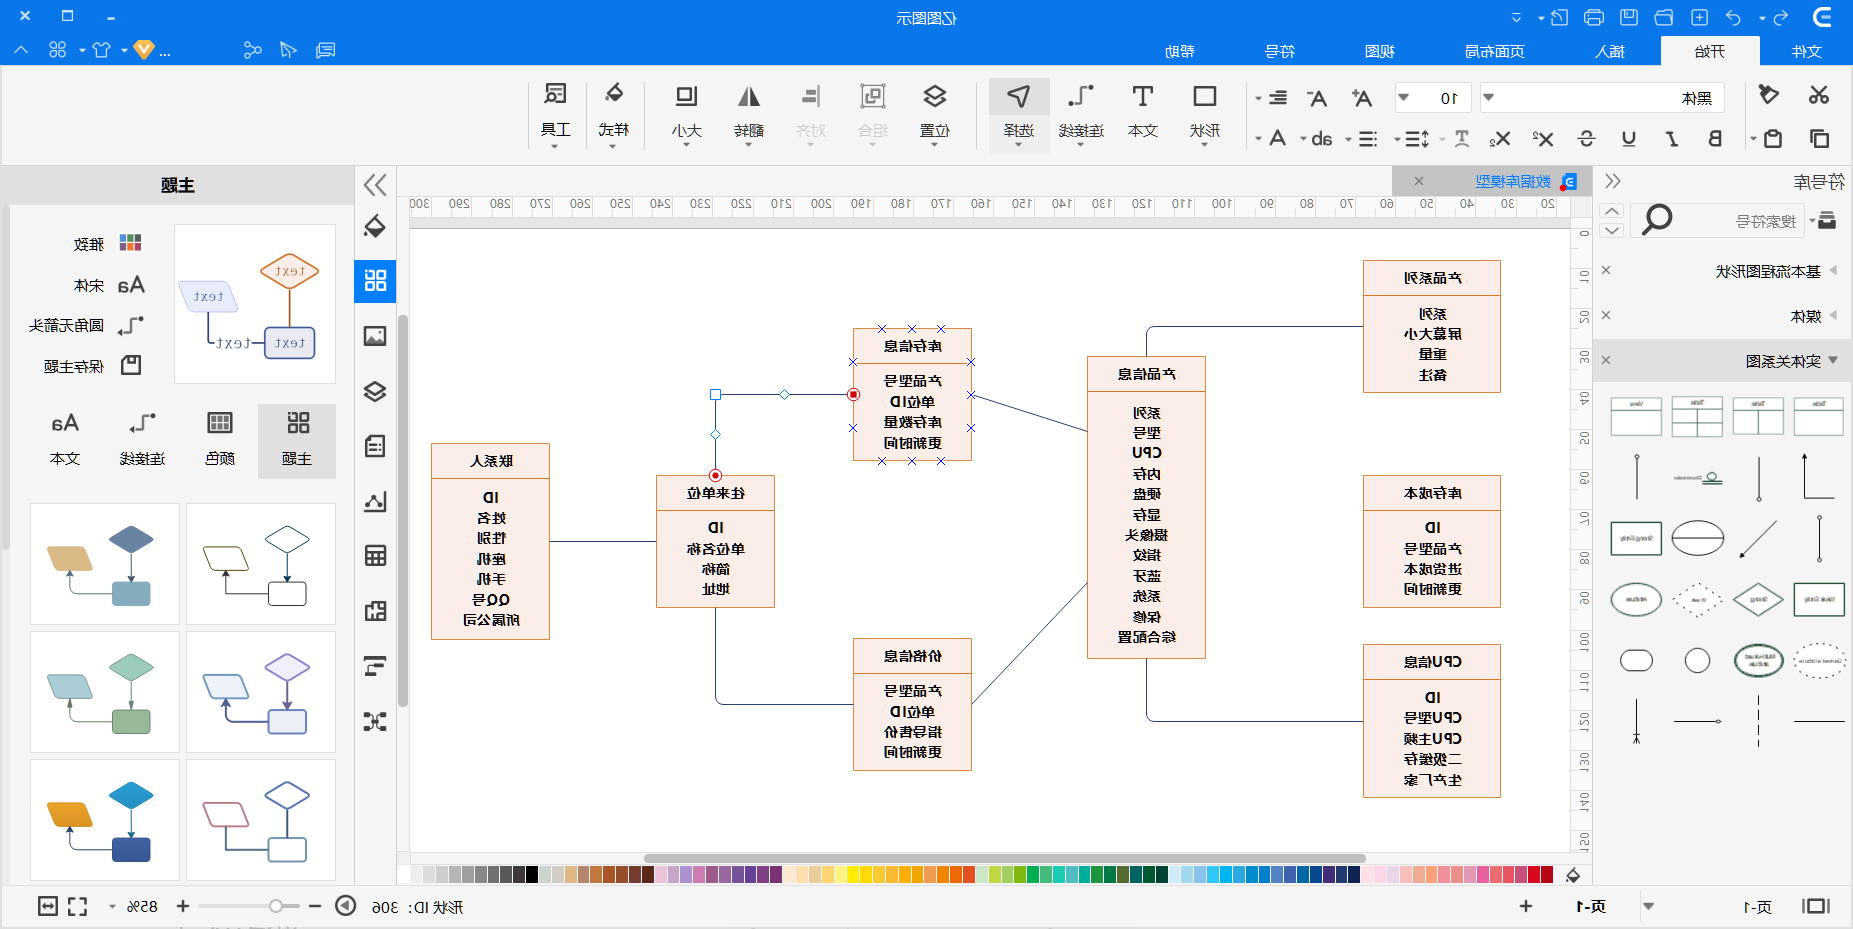Toggle Strikethrough formatting
The width and height of the screenshot is (1853, 929).
click(1587, 138)
